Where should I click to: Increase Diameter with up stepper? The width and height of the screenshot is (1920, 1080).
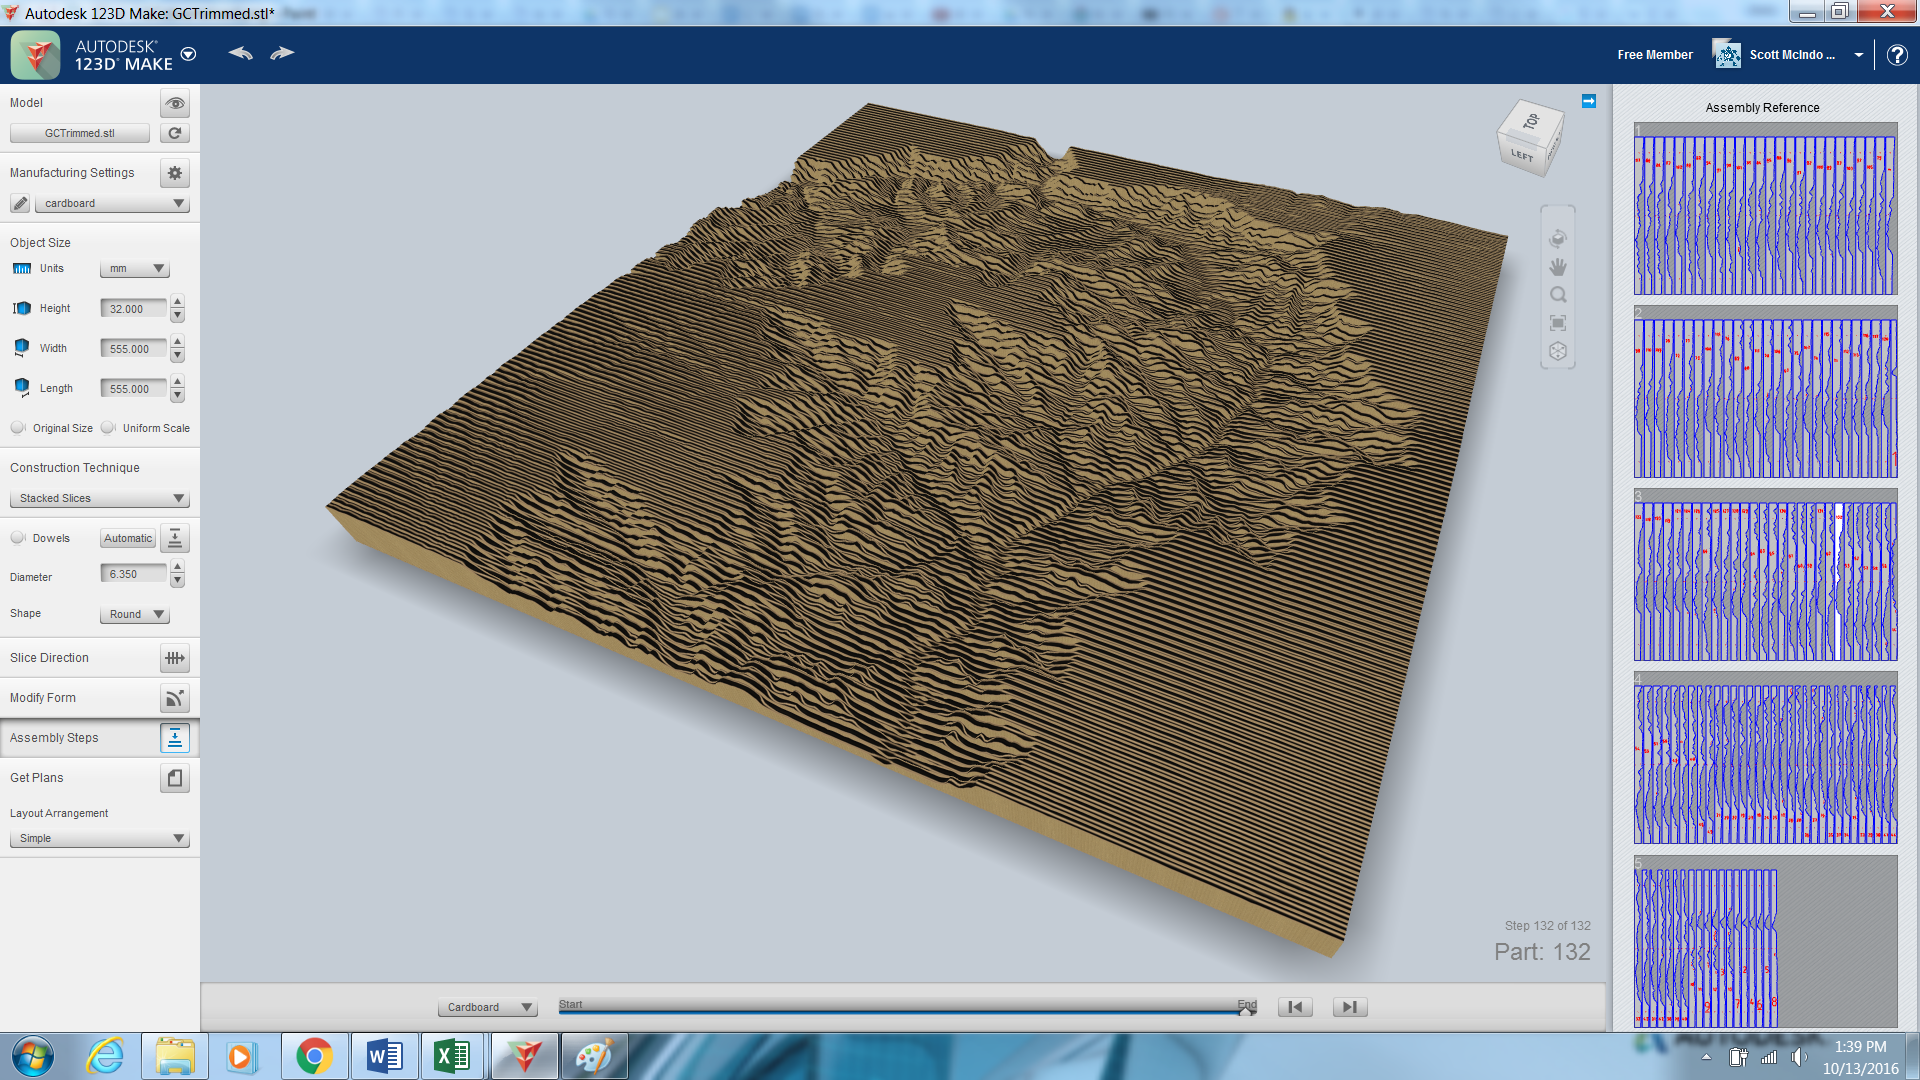pyautogui.click(x=177, y=567)
